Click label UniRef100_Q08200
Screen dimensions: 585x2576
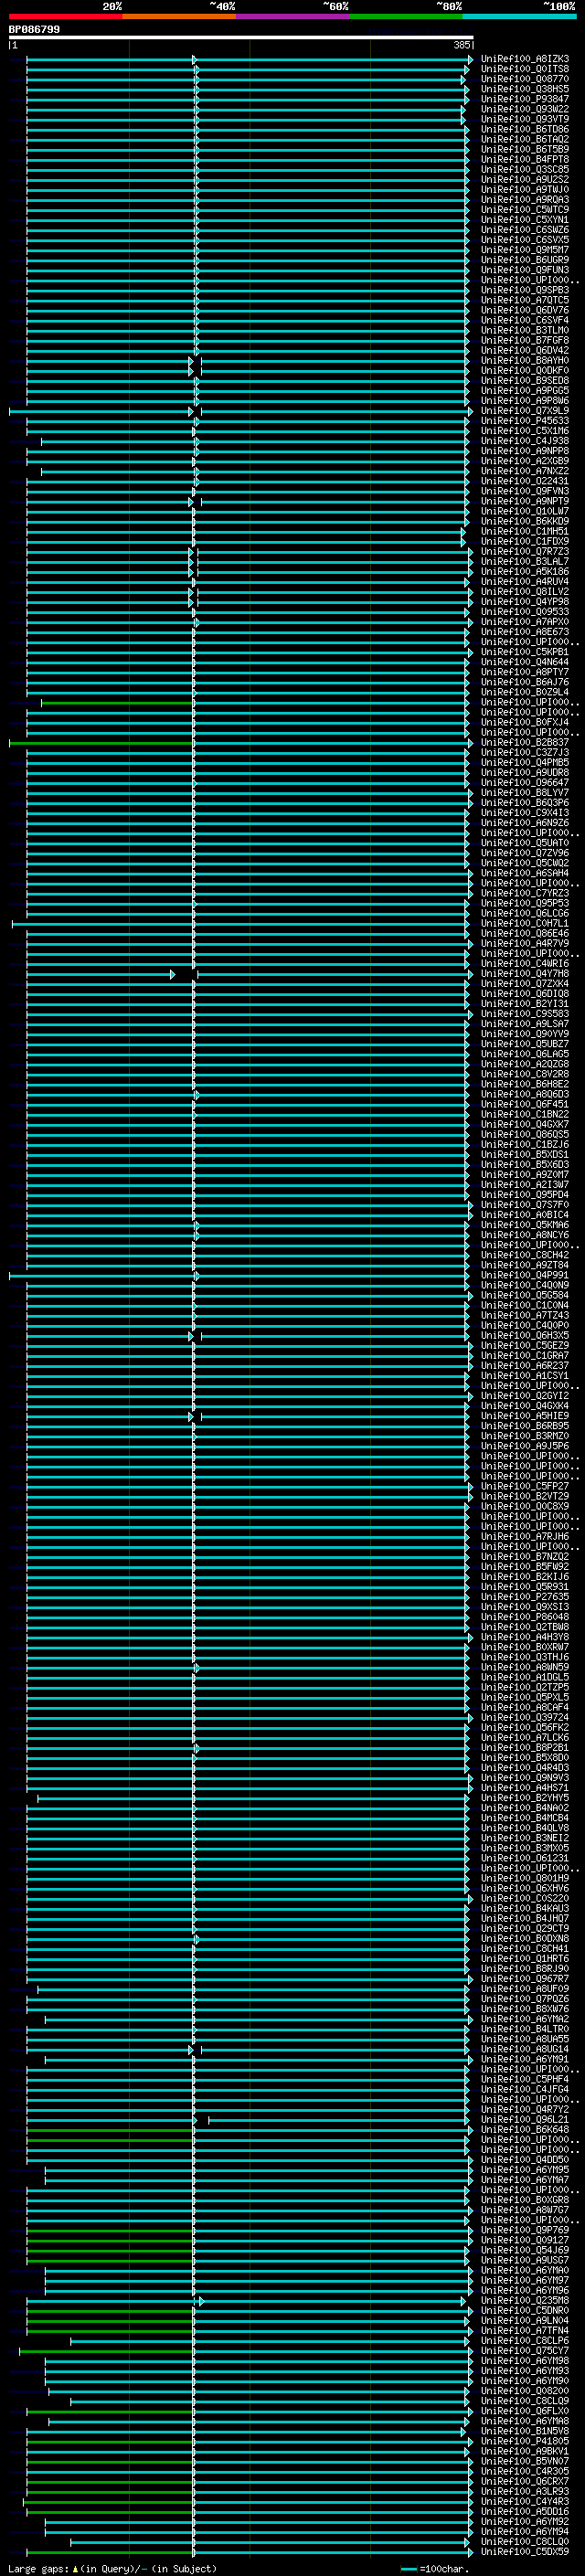pyautogui.click(x=525, y=2391)
